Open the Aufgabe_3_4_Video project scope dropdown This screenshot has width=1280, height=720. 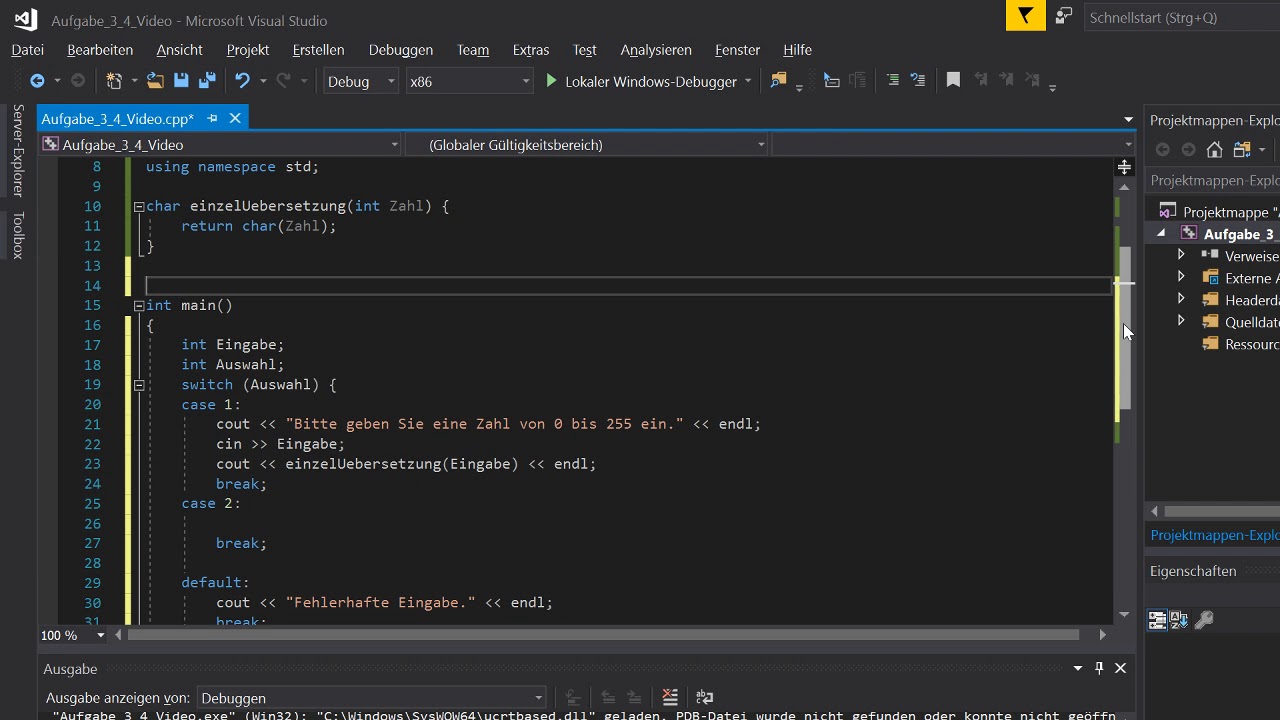pos(394,145)
